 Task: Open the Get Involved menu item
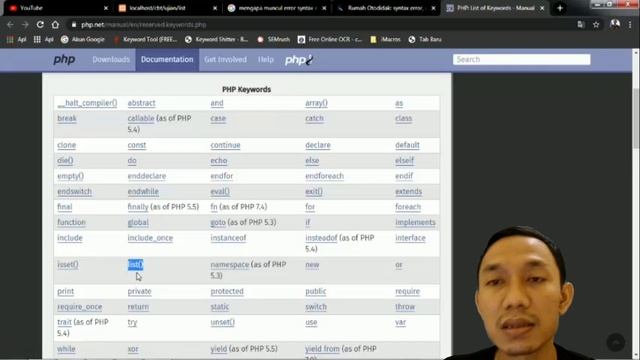(x=225, y=60)
